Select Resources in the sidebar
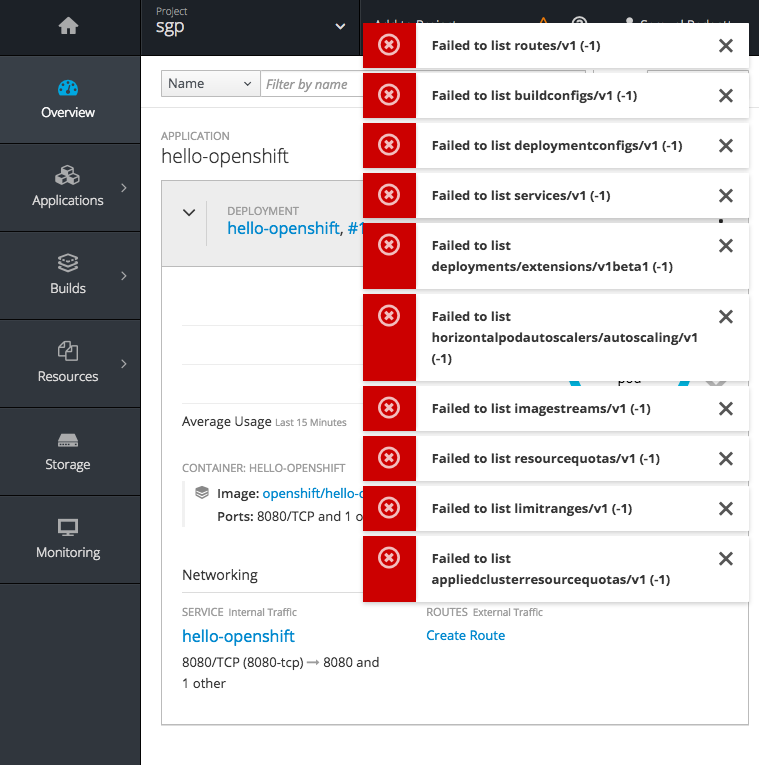 point(70,363)
